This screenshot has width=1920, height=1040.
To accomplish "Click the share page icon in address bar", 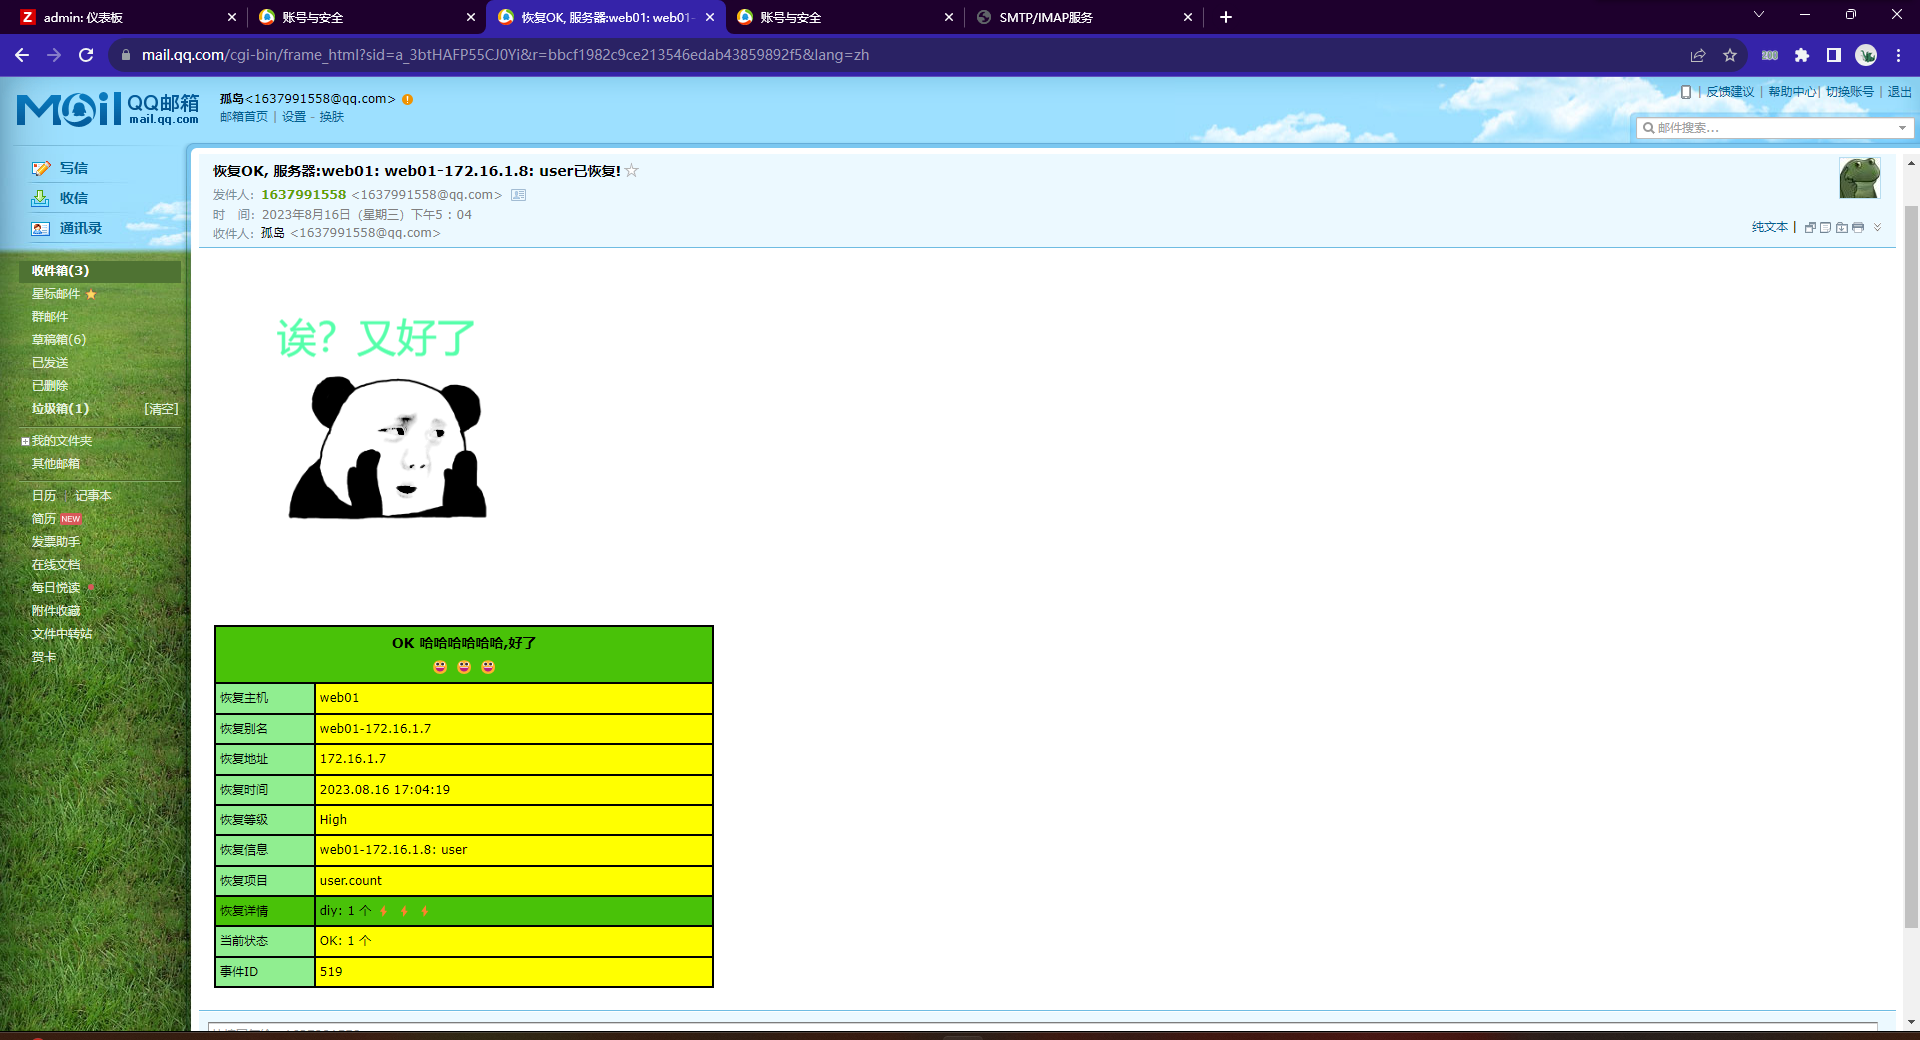I will tap(1698, 55).
